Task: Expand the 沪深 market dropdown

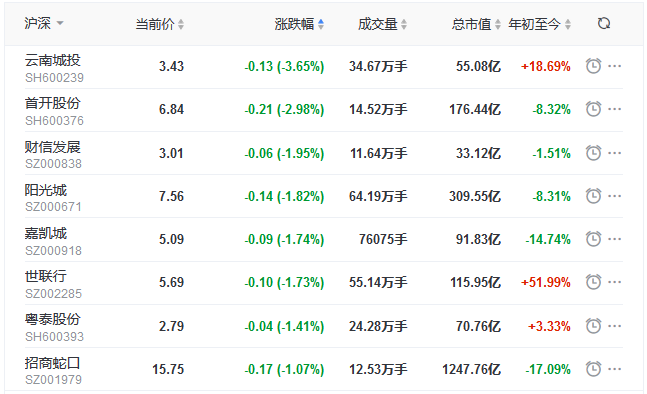Action: 44,23
